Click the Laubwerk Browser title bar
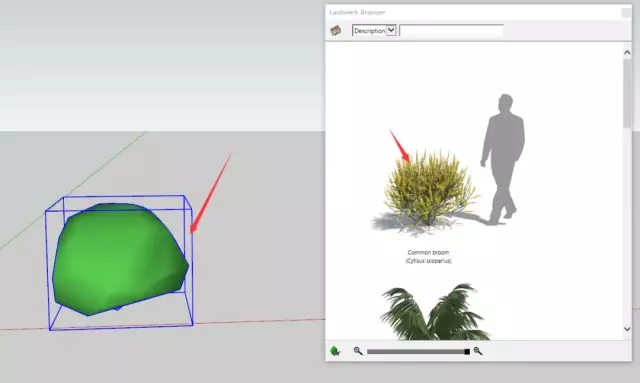 tap(473, 12)
